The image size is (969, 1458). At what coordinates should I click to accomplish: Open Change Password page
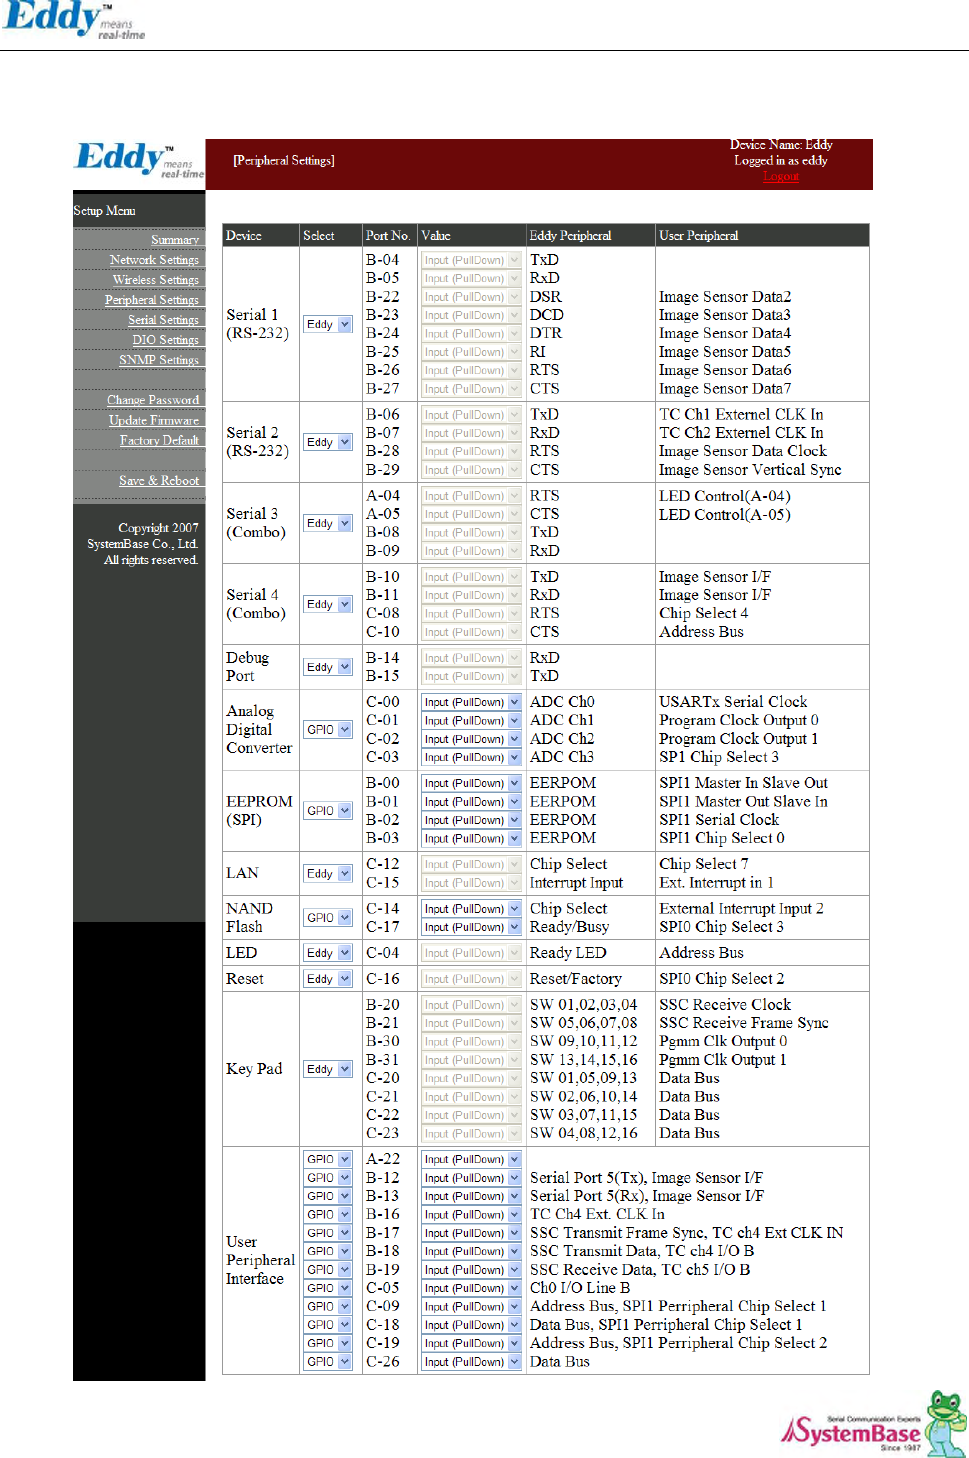[153, 400]
